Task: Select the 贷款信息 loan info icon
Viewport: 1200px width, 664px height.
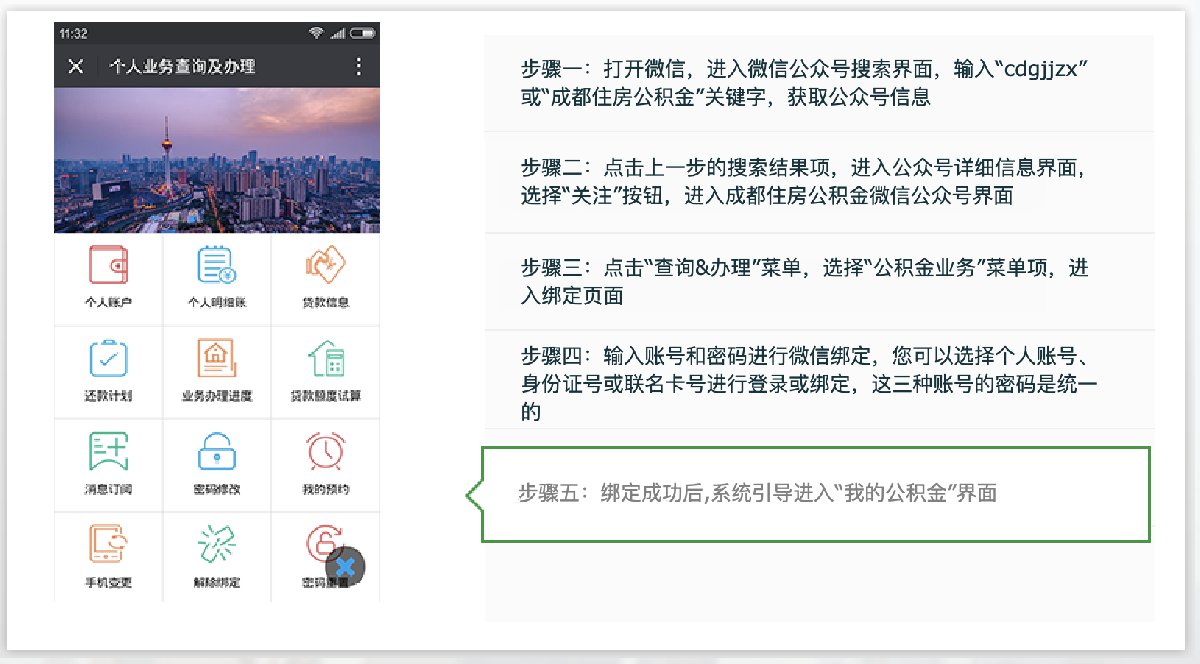Action: [x=325, y=265]
